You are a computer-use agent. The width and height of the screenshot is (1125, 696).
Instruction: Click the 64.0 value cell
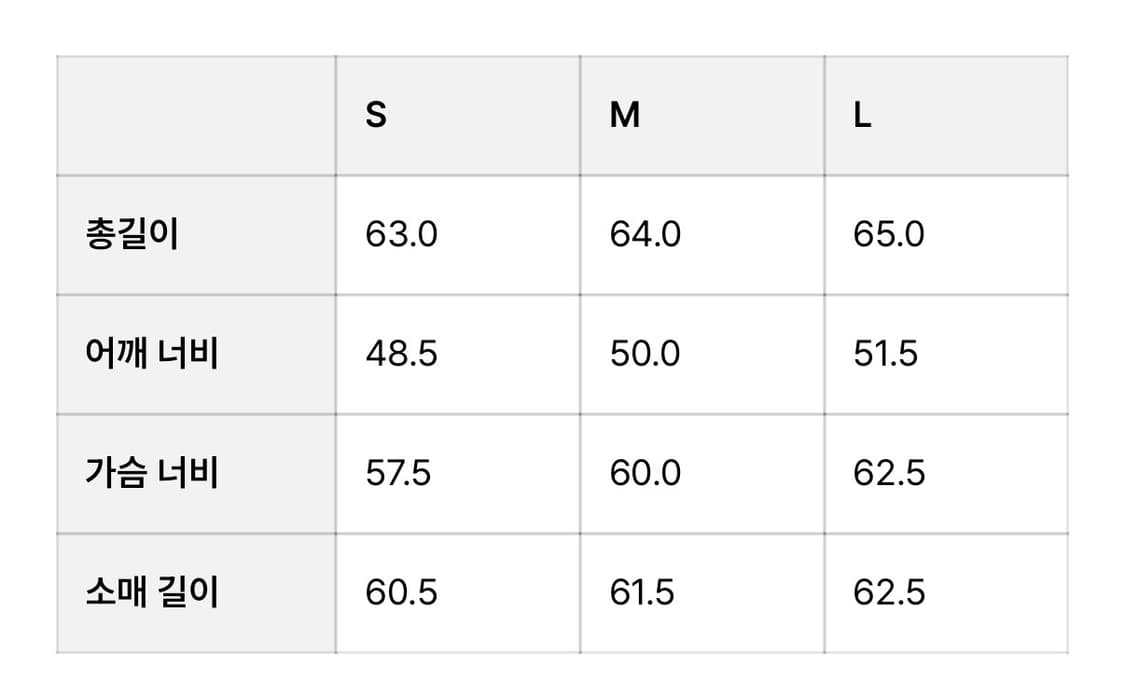(x=645, y=235)
